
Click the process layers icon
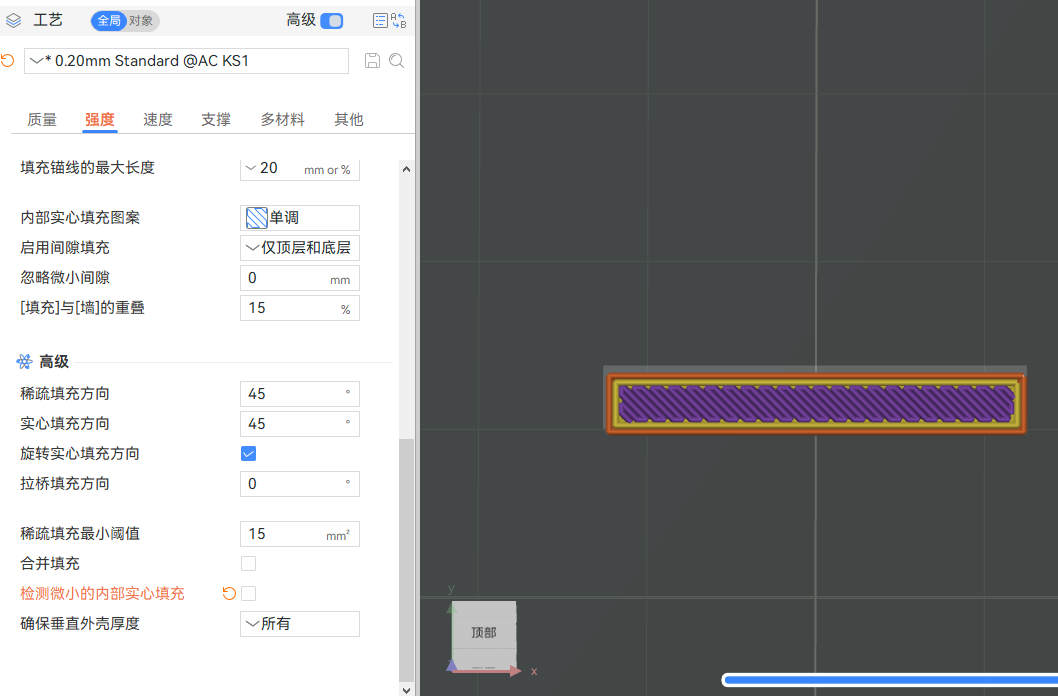click(x=13, y=21)
